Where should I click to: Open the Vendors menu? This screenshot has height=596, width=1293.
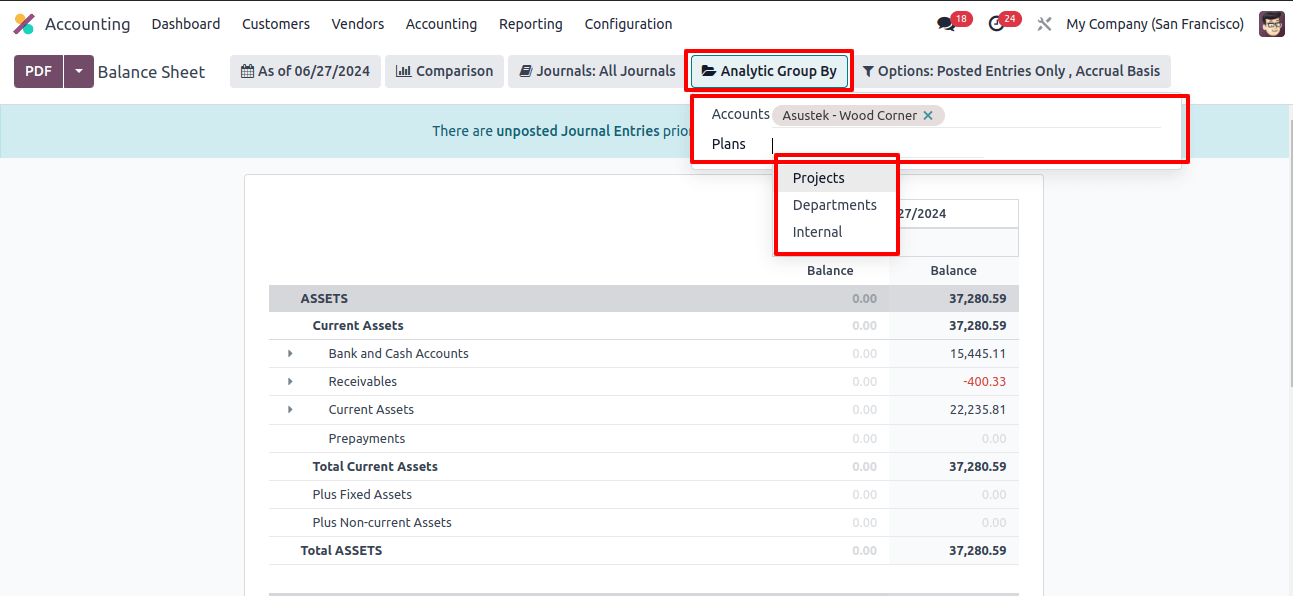click(x=357, y=24)
